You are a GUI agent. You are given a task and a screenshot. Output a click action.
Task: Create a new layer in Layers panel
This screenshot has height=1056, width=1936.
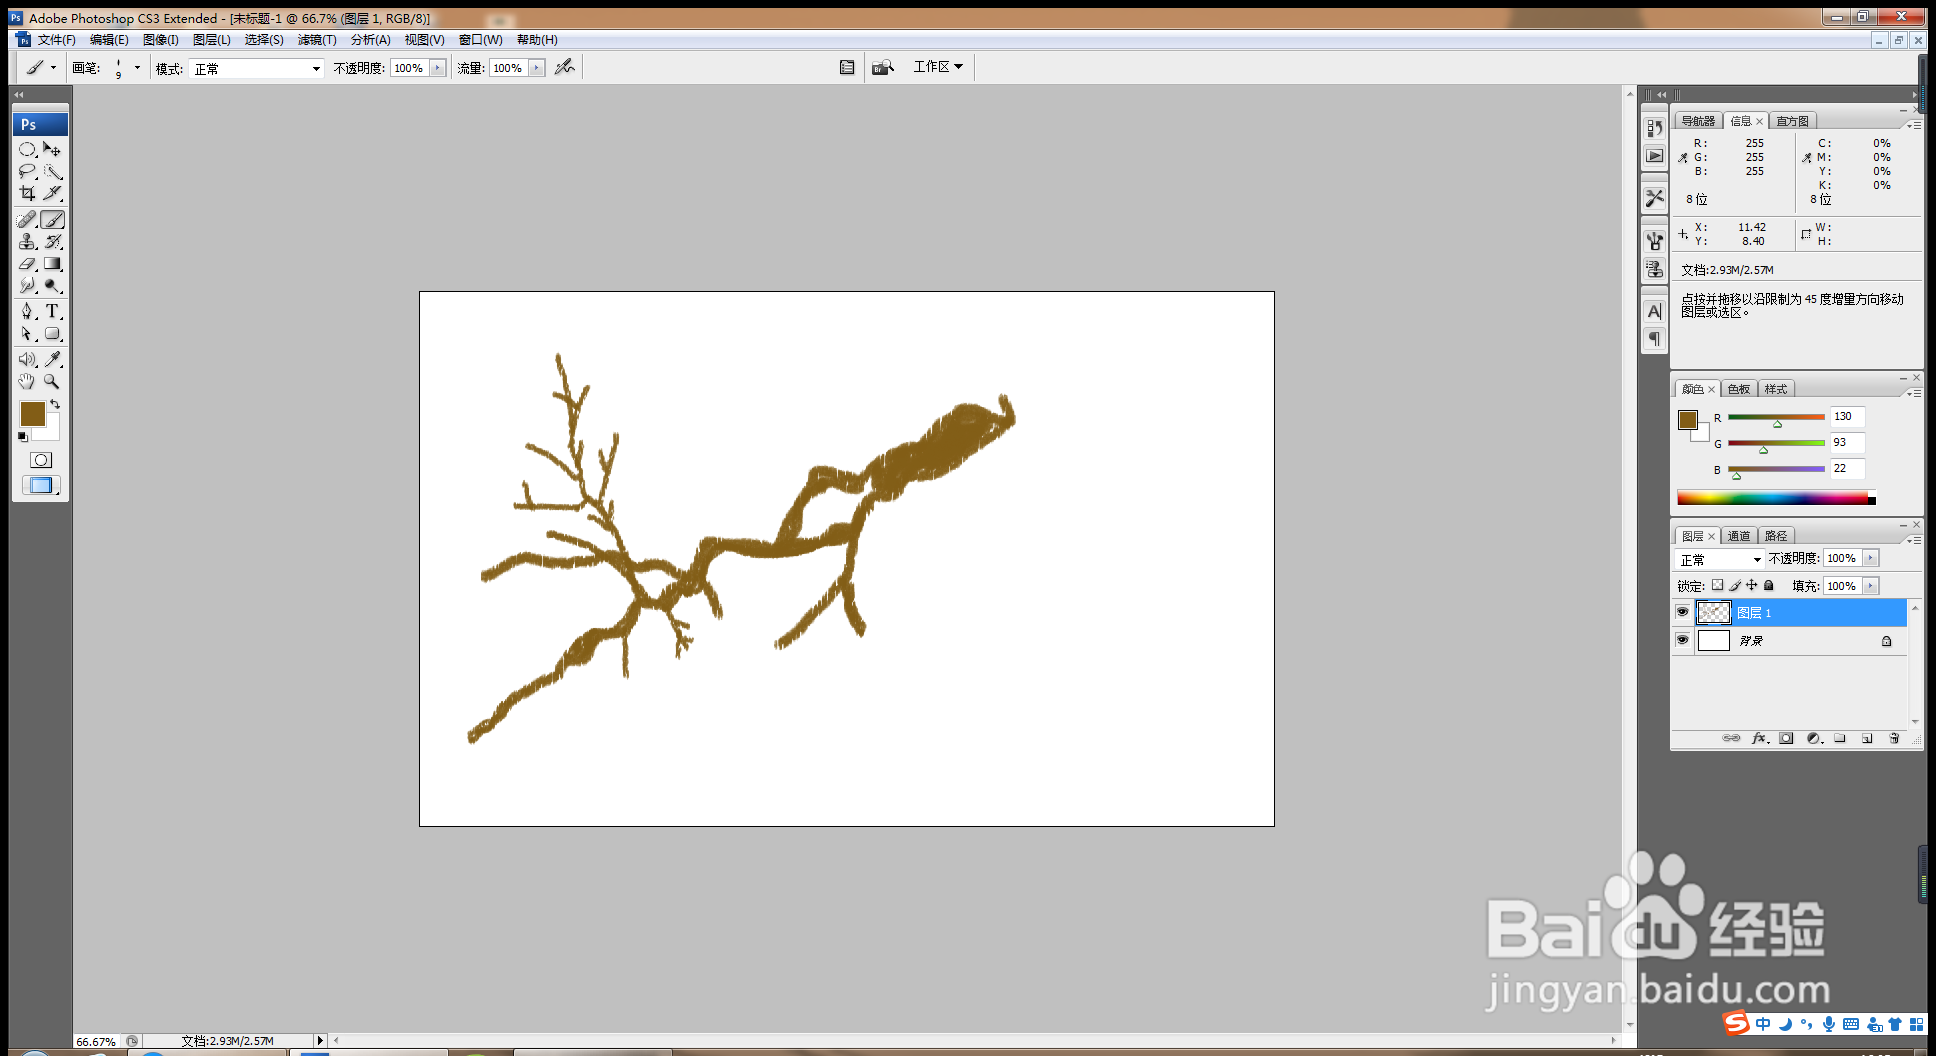1867,738
